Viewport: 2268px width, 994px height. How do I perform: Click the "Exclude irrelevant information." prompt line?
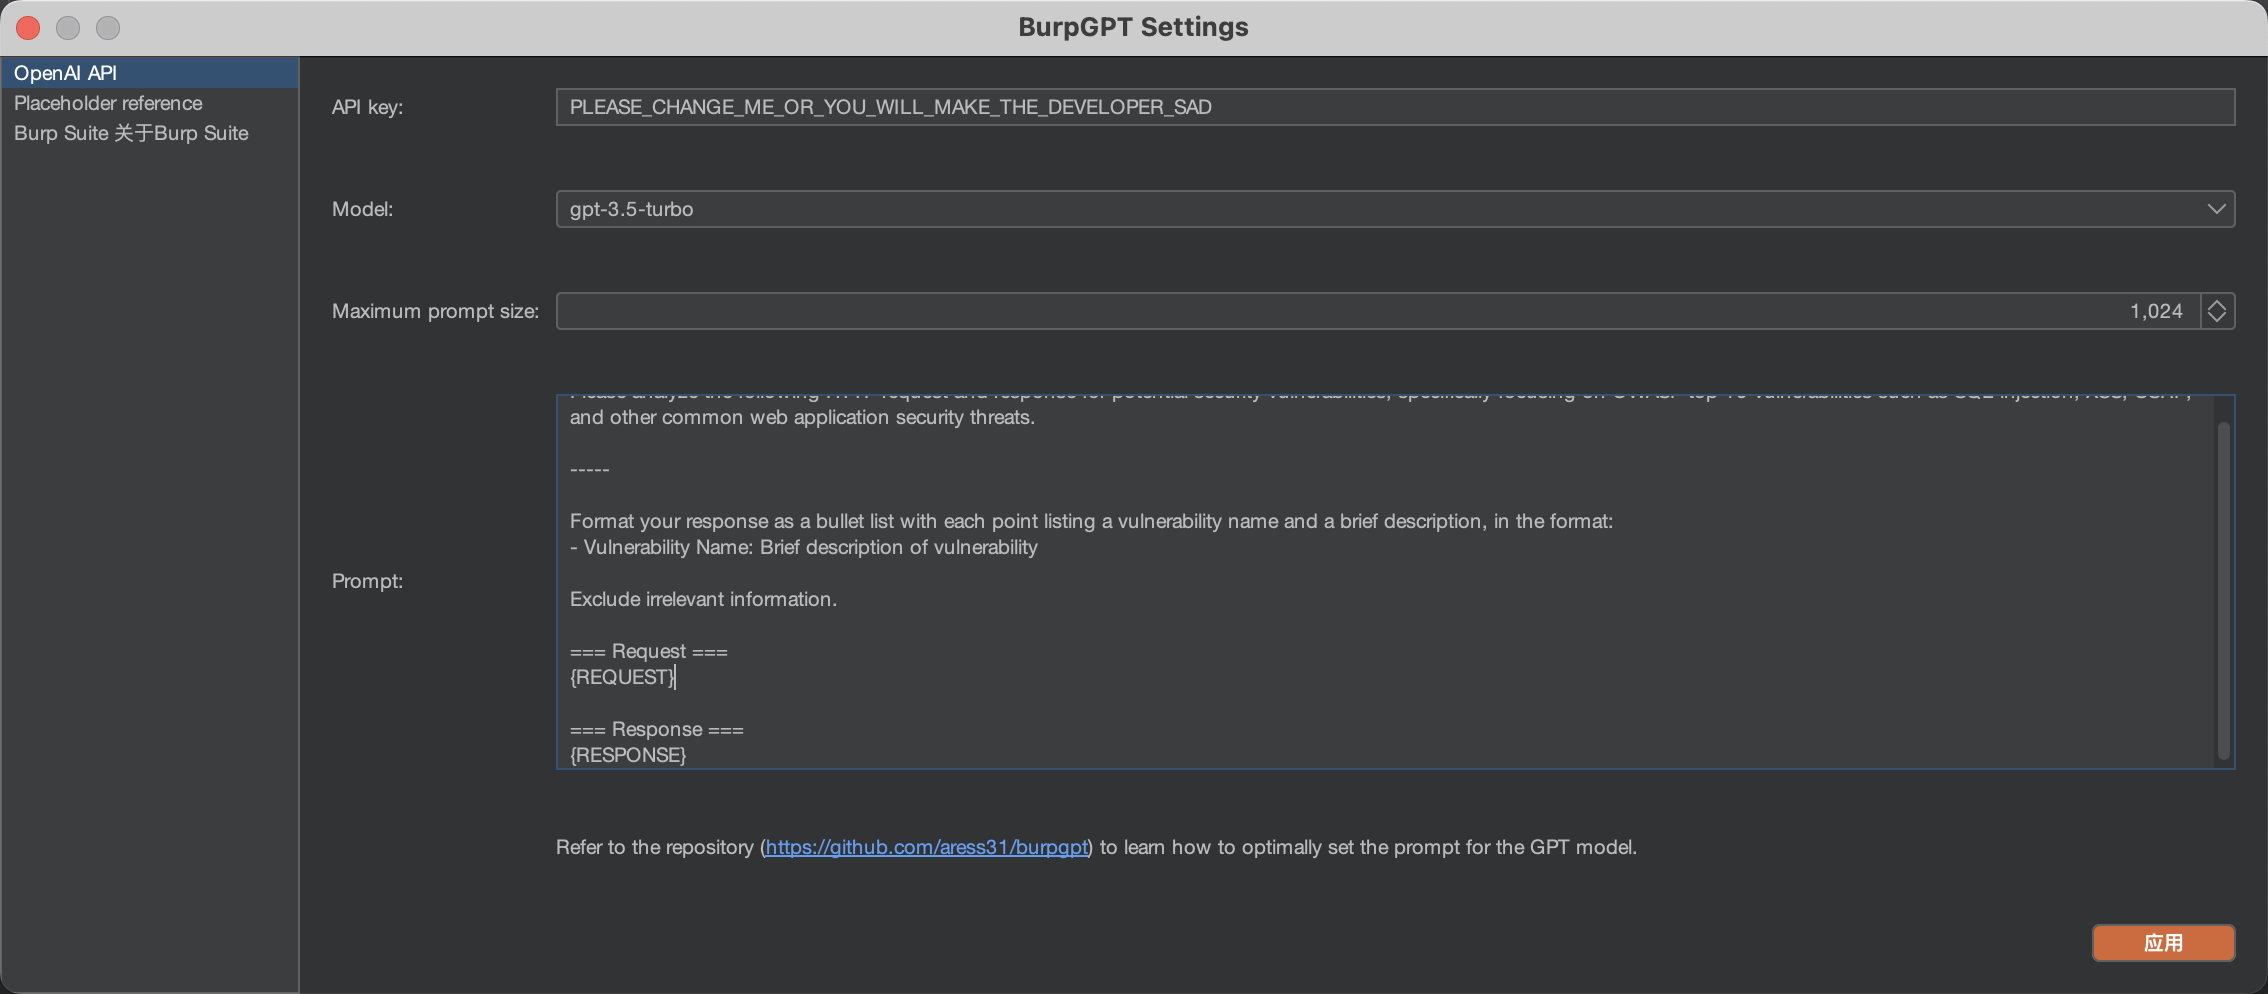[703, 599]
